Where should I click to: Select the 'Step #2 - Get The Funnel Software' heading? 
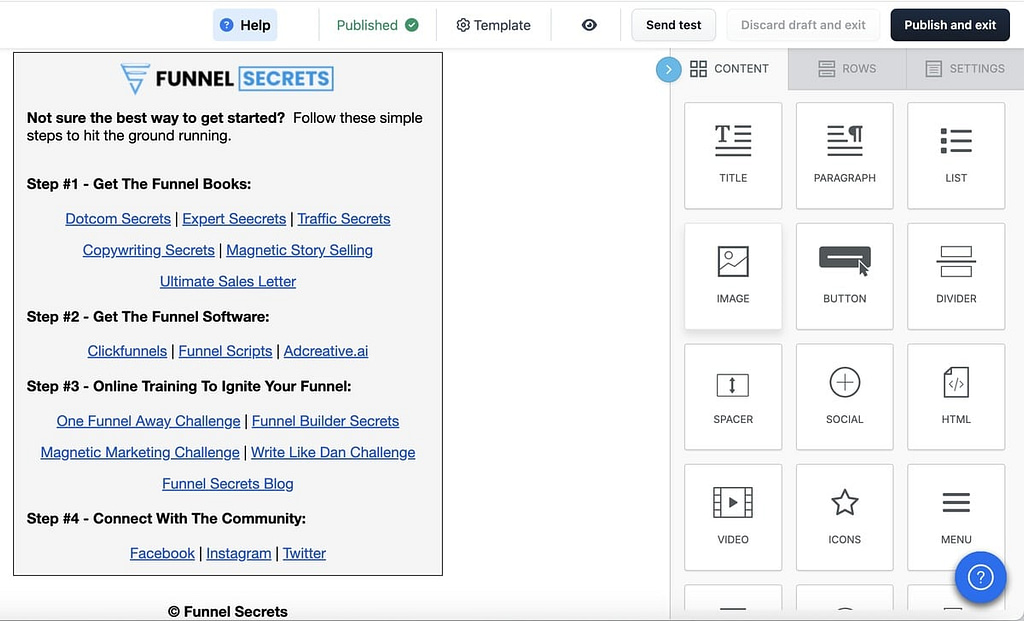[148, 317]
